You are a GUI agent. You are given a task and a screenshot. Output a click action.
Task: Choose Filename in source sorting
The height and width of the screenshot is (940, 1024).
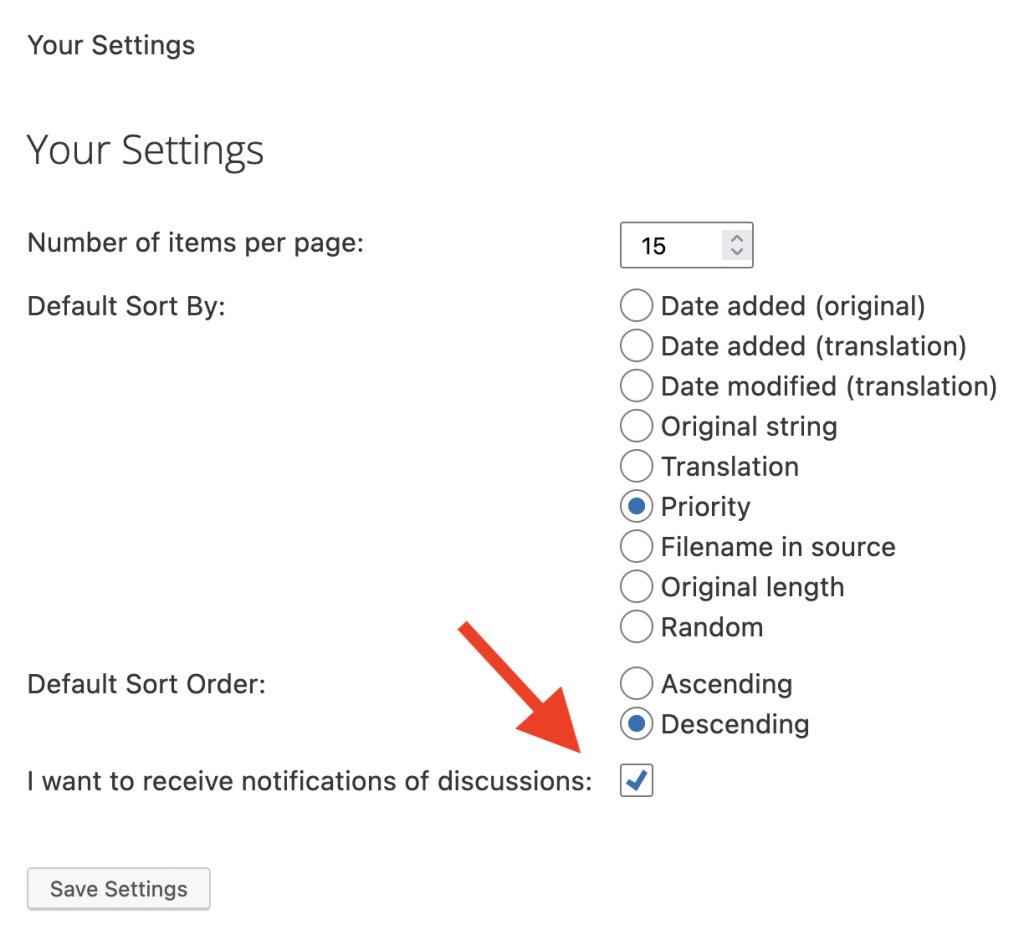pyautogui.click(x=636, y=546)
